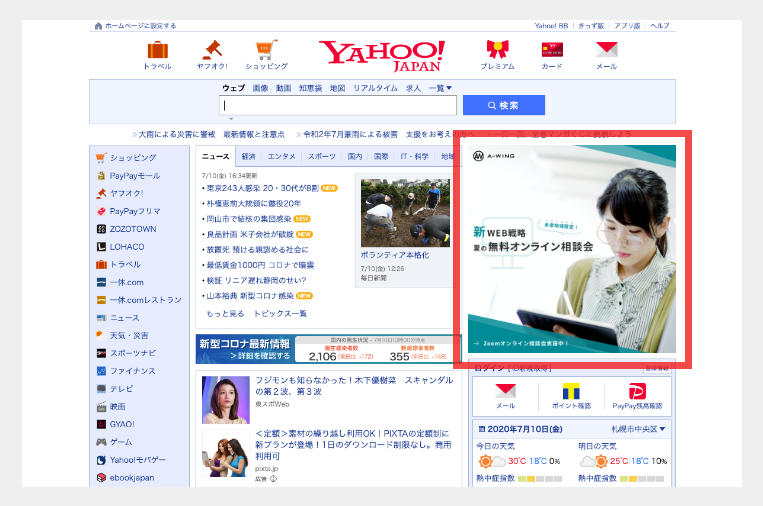763x506 pixels.
Task: Switch to the 経済 news tab
Action: tap(248, 157)
